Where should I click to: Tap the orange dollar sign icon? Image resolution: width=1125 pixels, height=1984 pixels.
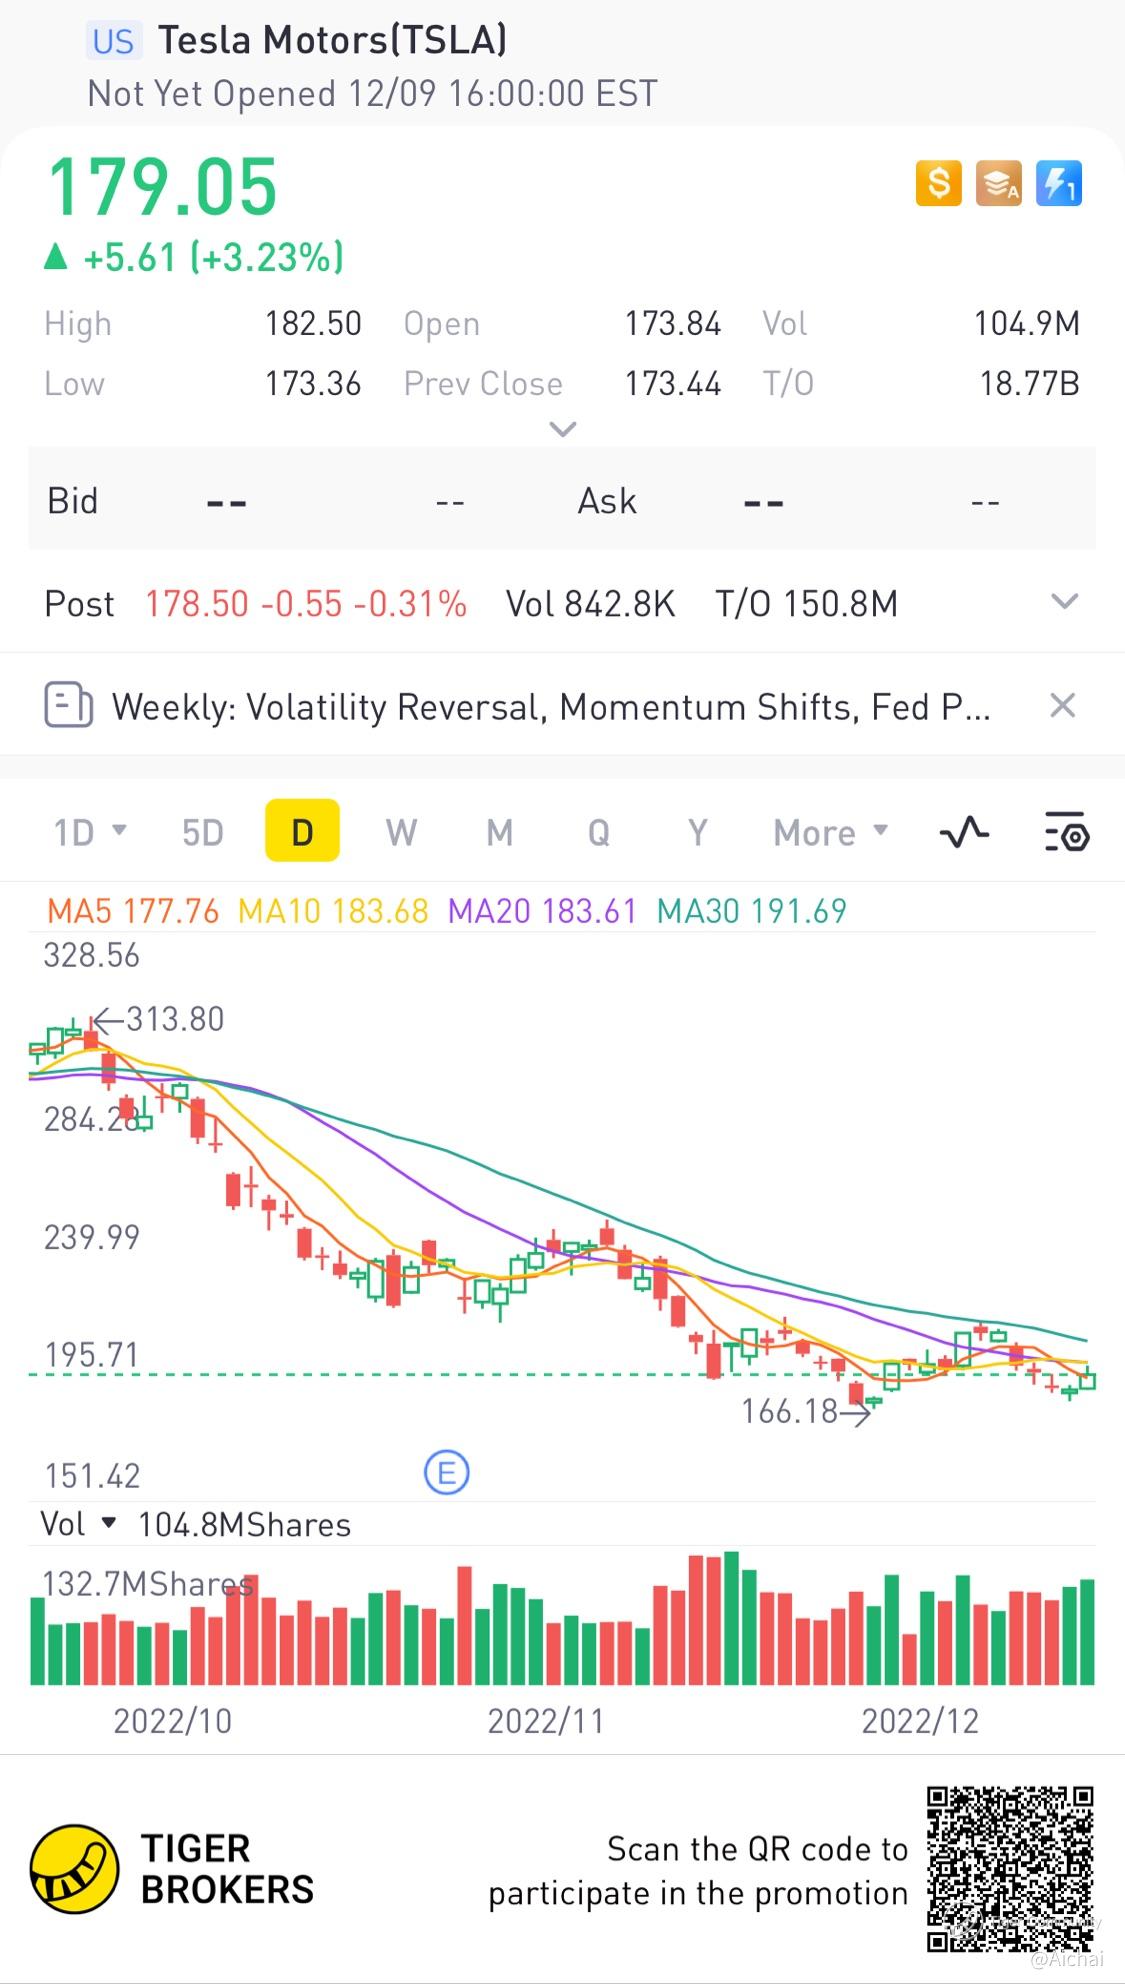pyautogui.click(x=938, y=184)
